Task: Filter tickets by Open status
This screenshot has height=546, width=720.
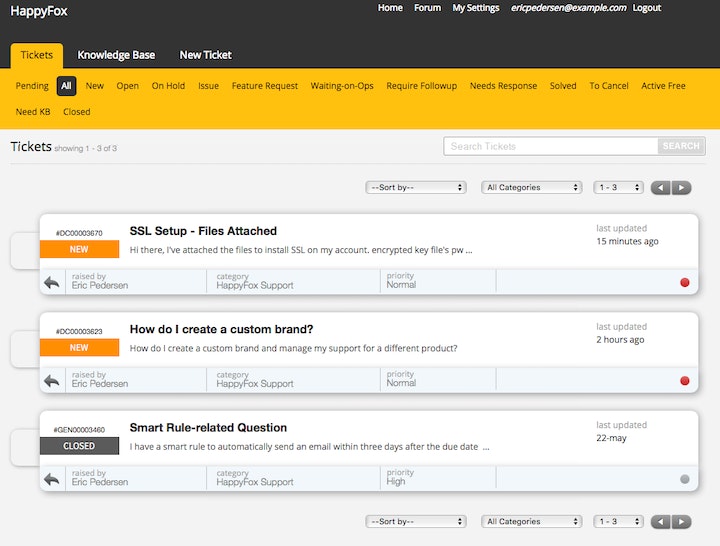Action: tap(128, 86)
